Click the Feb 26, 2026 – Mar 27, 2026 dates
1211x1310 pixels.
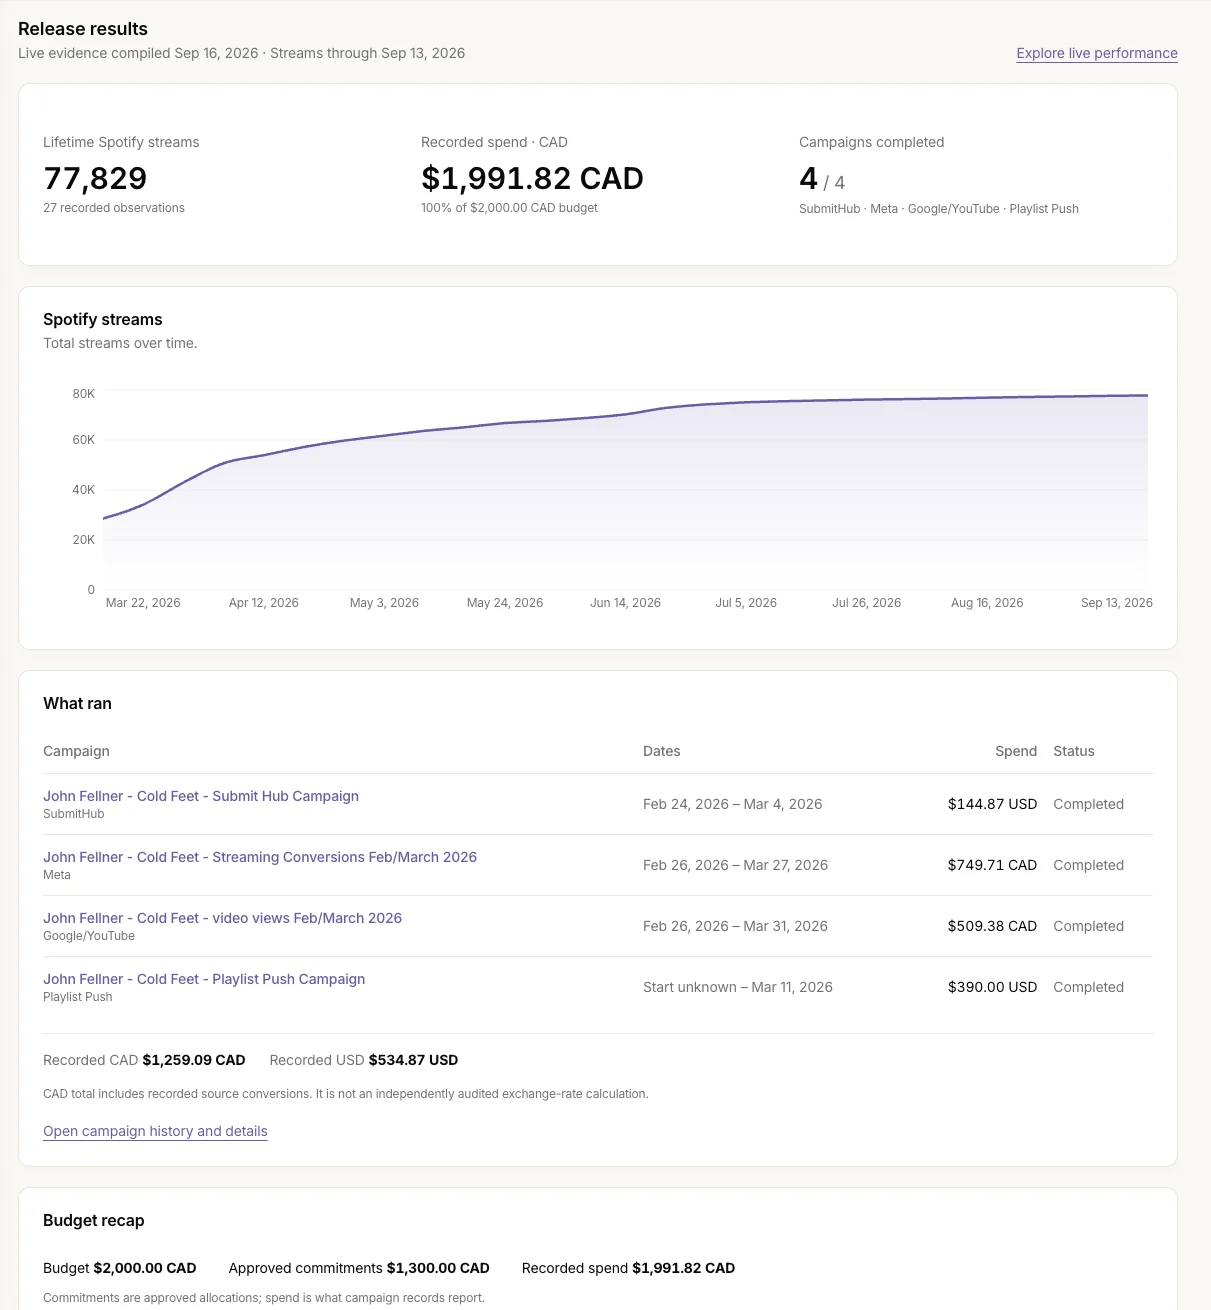point(735,865)
